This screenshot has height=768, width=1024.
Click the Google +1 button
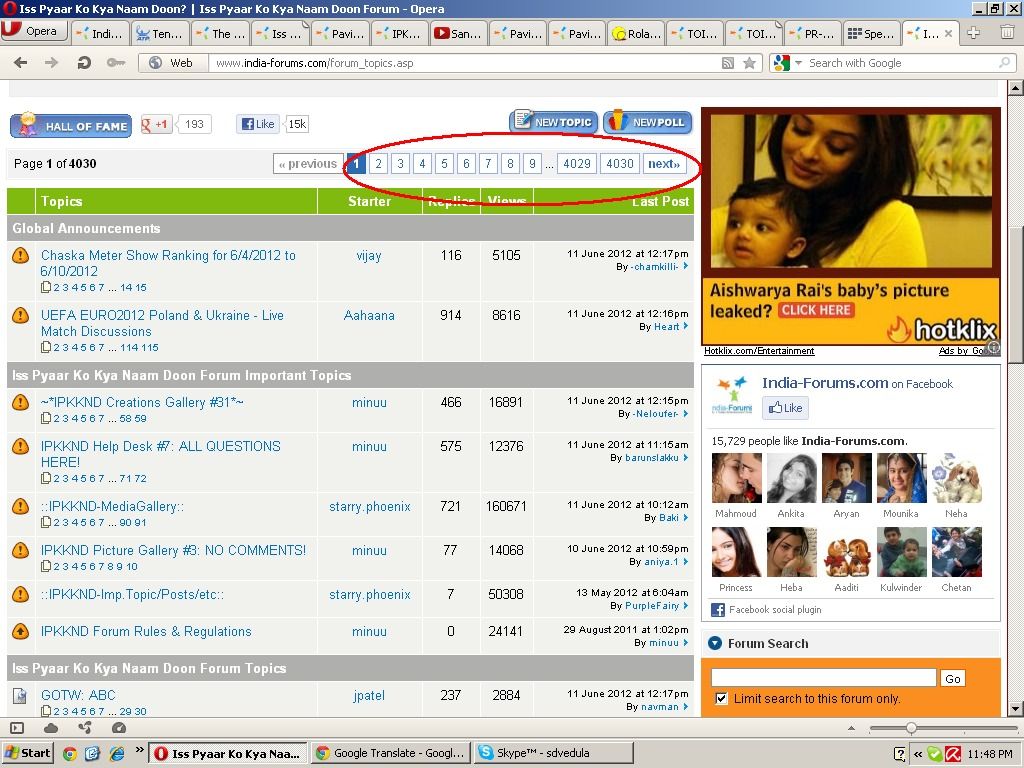pos(156,124)
